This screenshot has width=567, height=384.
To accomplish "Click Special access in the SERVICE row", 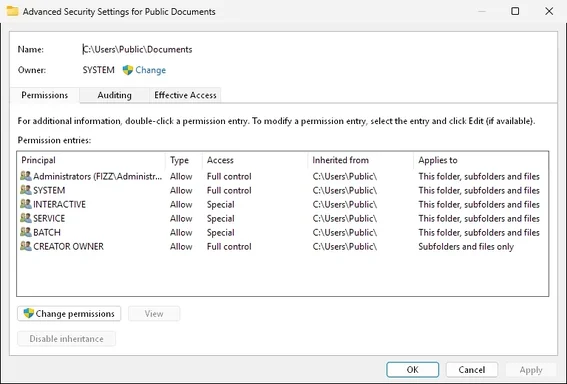I will (x=221, y=218).
